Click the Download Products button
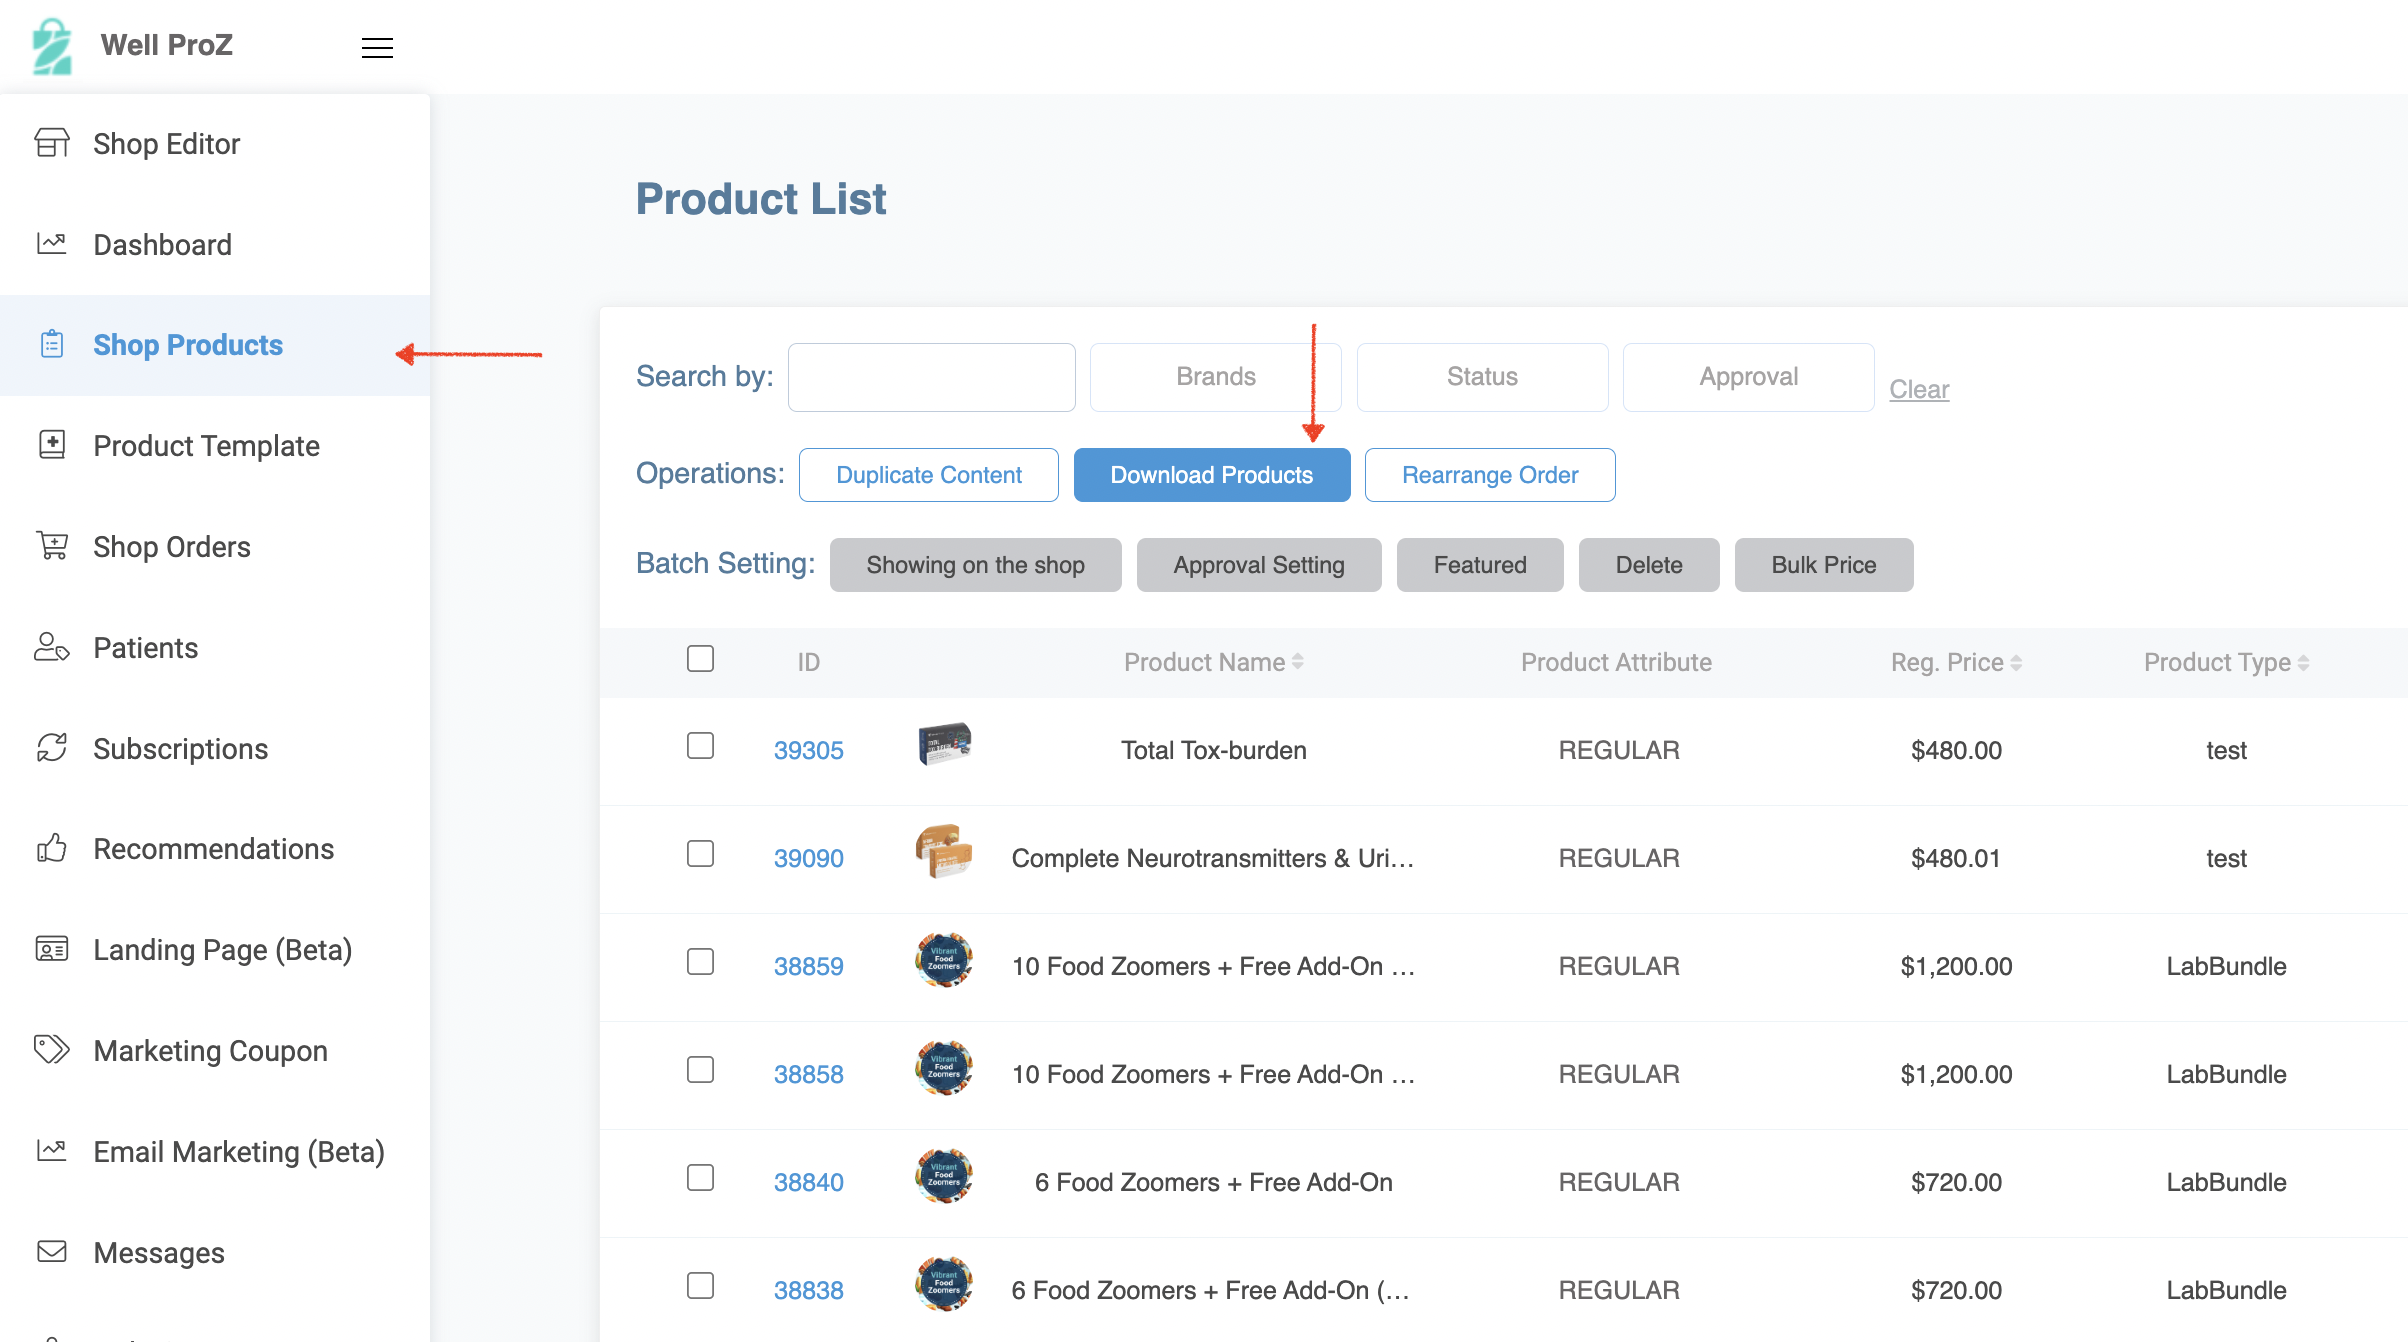This screenshot has height=1342, width=2408. (x=1211, y=475)
